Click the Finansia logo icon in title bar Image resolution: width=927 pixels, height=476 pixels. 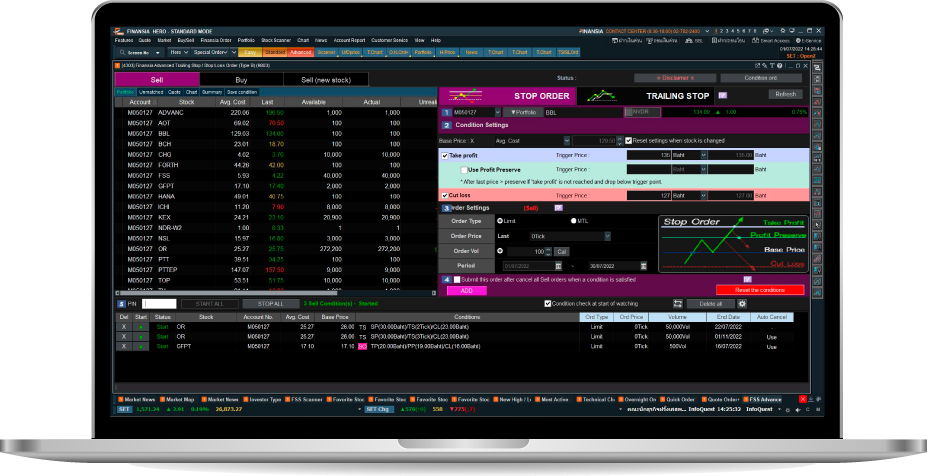[x=118, y=31]
